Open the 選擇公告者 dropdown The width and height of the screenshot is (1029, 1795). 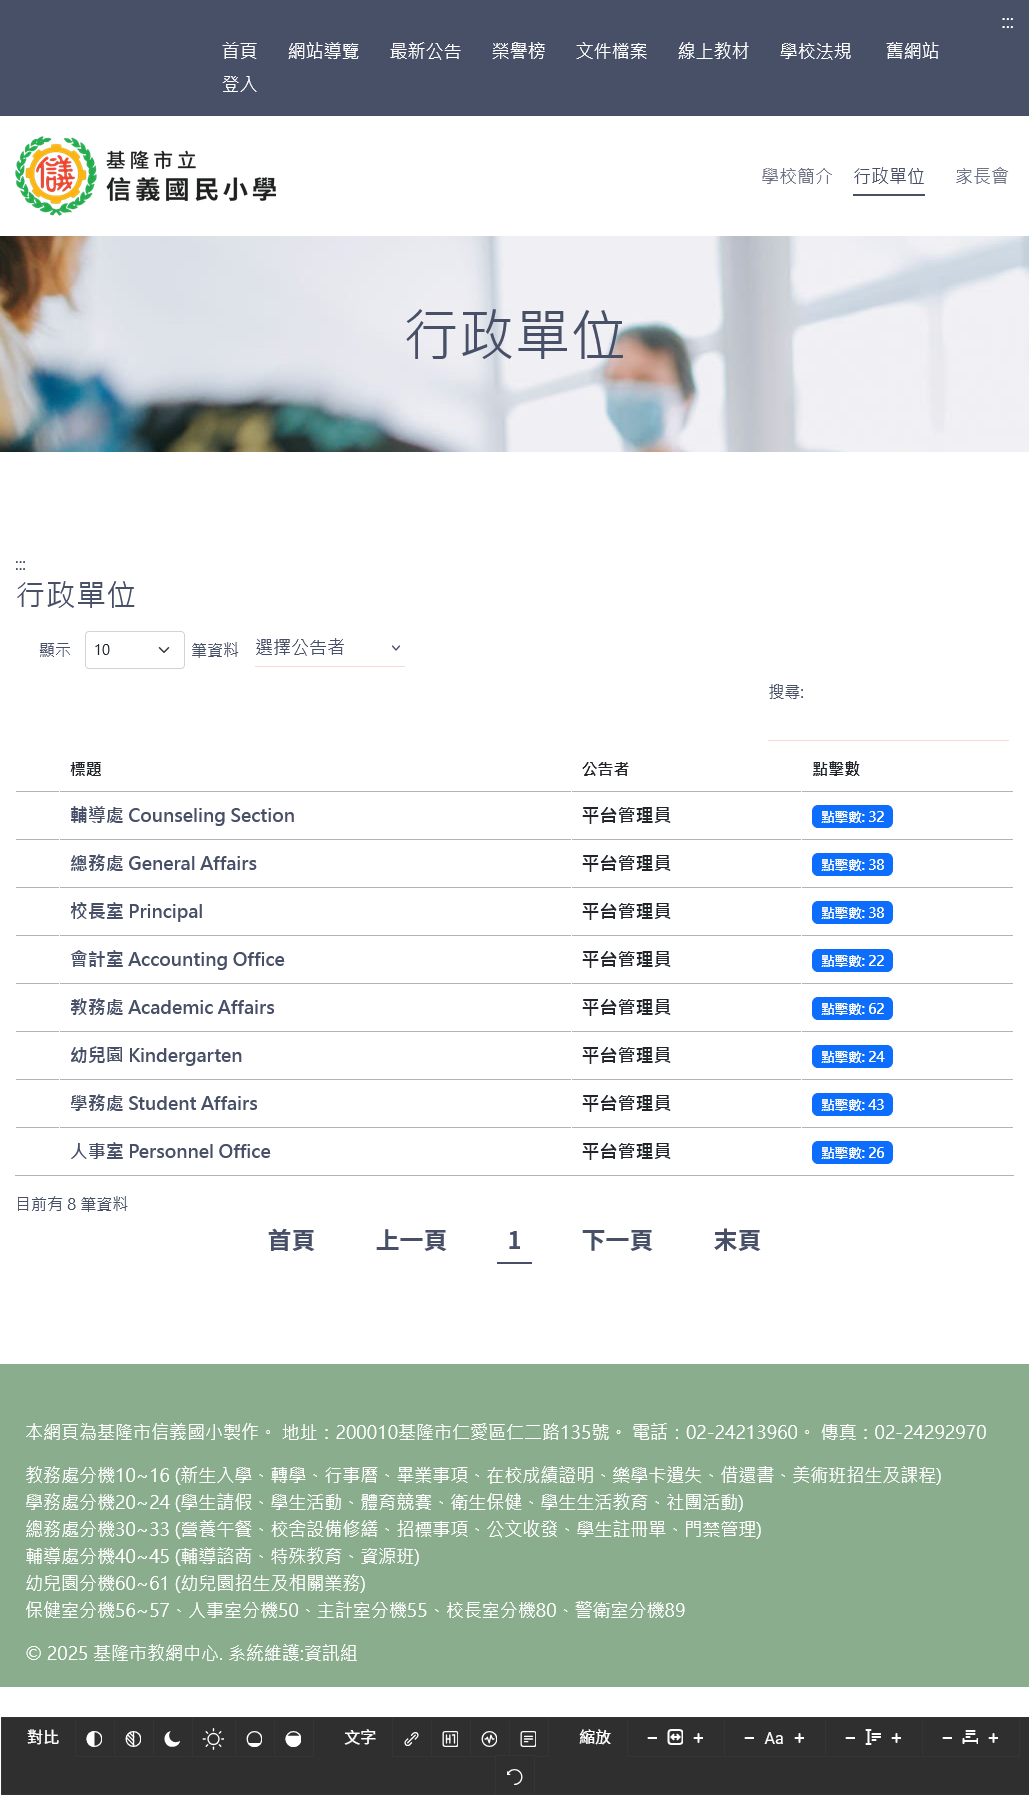tap(330, 648)
